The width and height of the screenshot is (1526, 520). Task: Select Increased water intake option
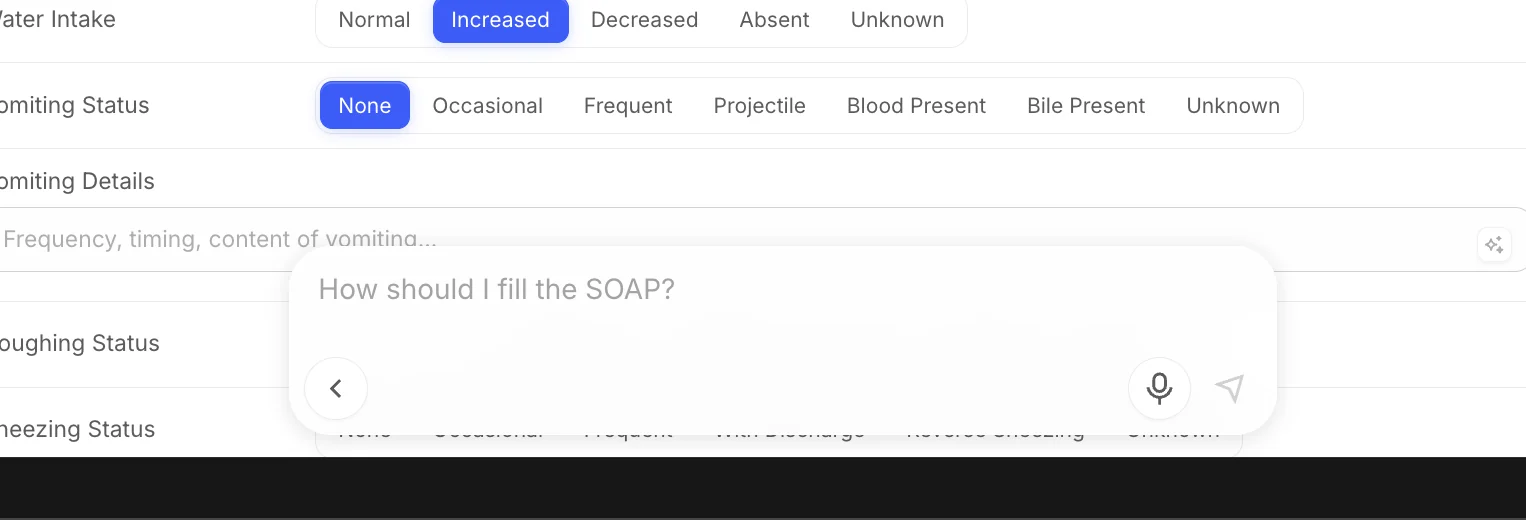500,20
